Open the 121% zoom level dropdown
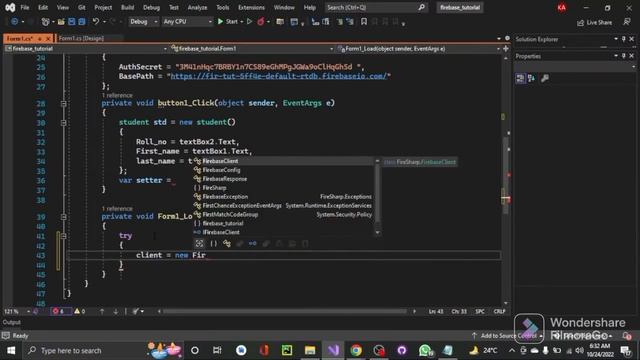640x360 pixels. tap(17, 311)
